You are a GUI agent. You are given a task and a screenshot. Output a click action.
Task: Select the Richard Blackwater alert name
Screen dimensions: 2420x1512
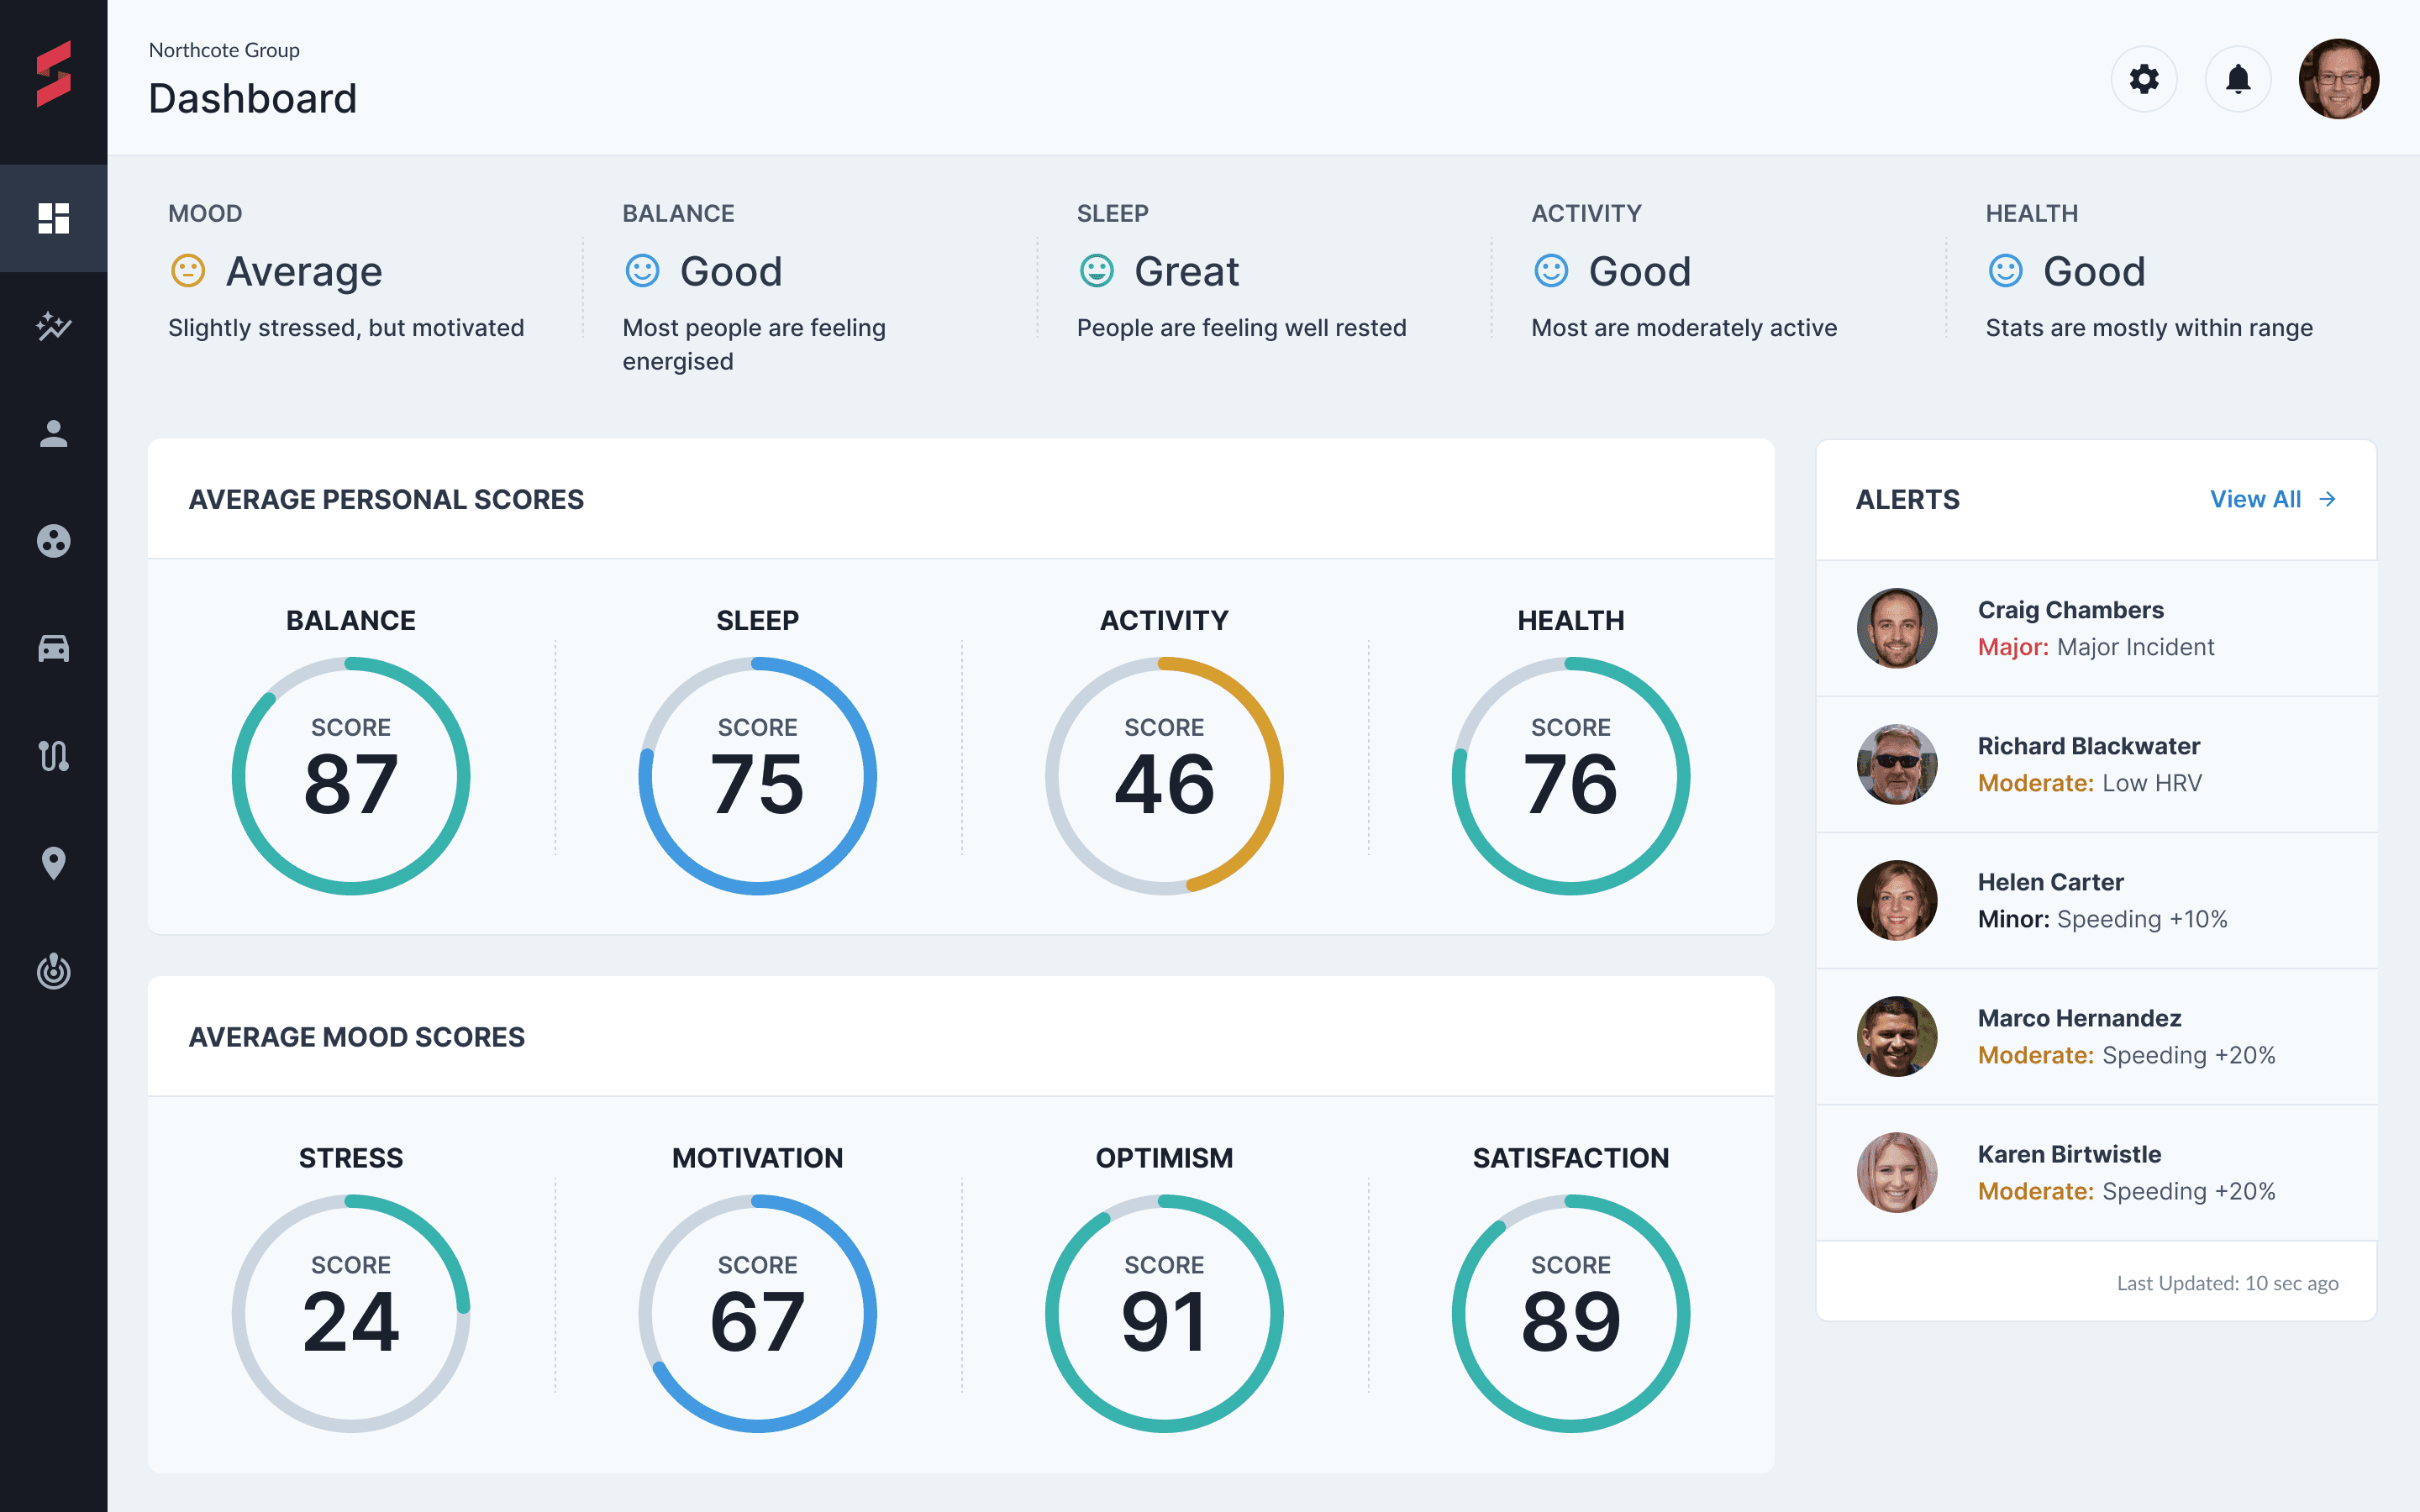[x=2088, y=746]
